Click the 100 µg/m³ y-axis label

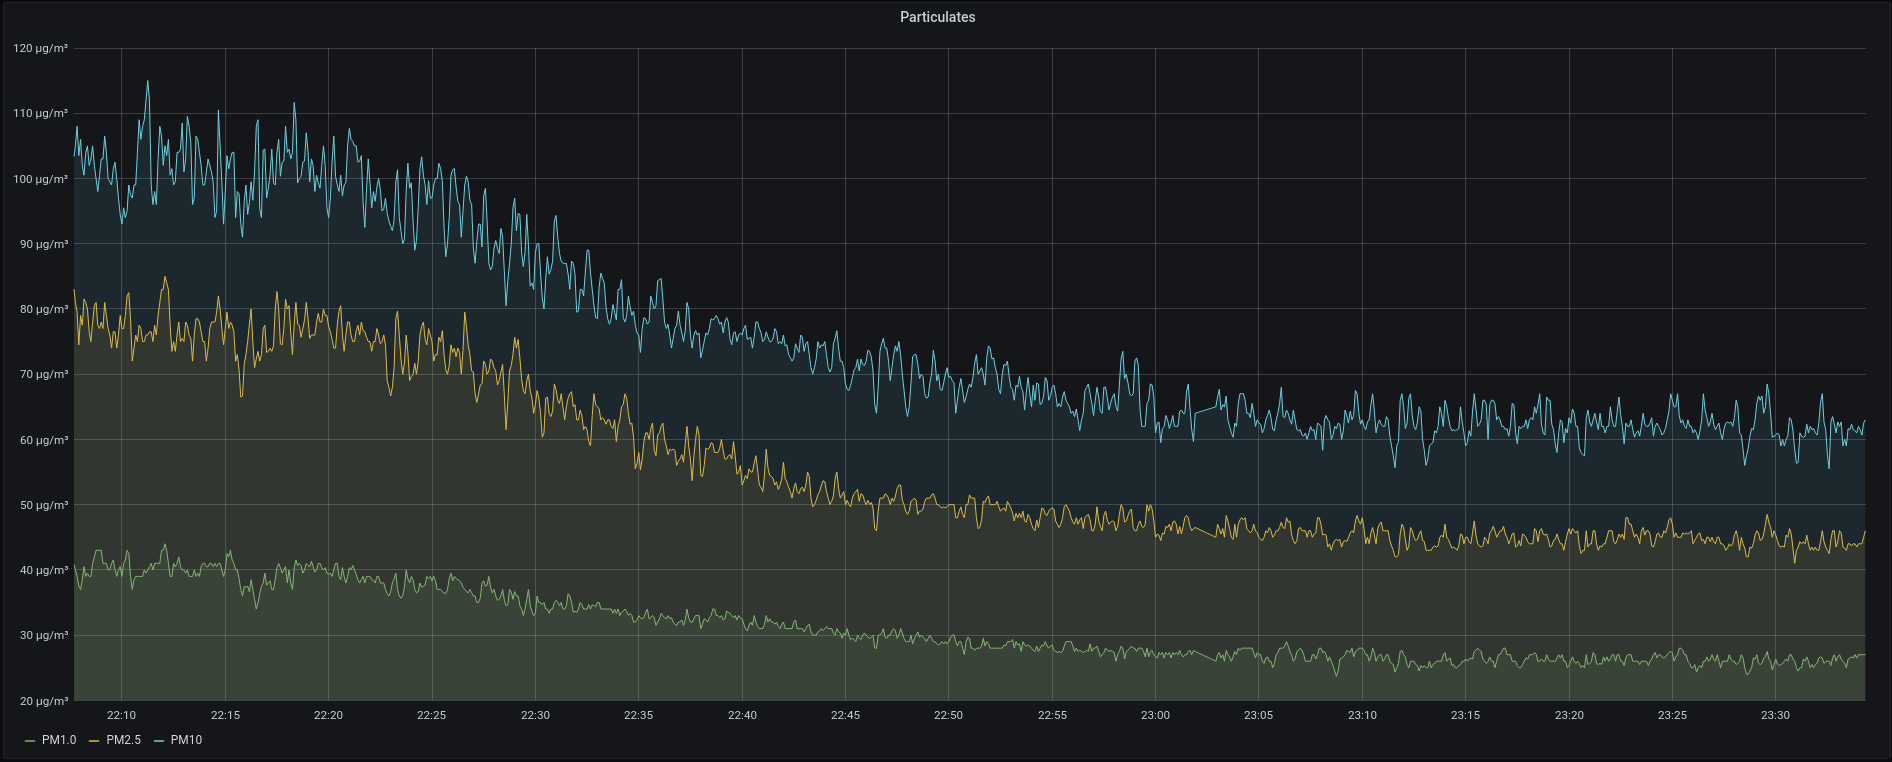pyautogui.click(x=40, y=179)
